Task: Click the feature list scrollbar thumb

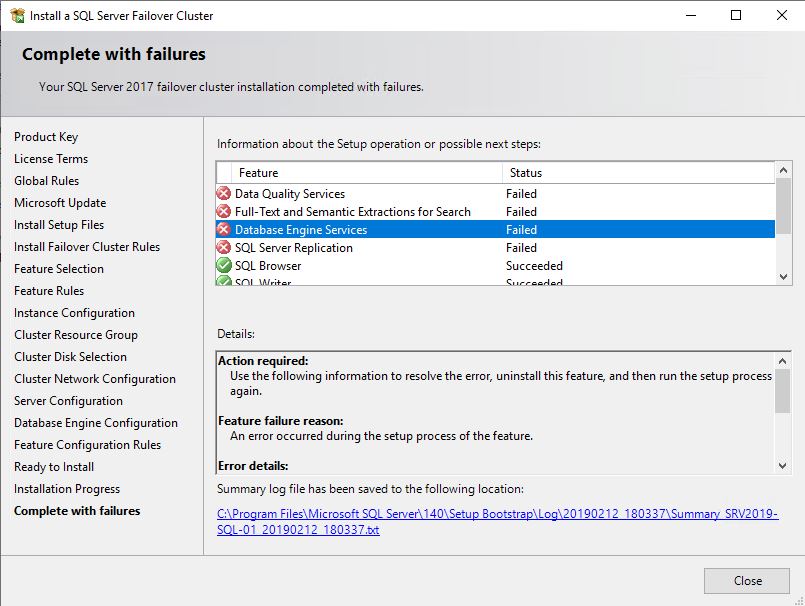Action: 783,206
